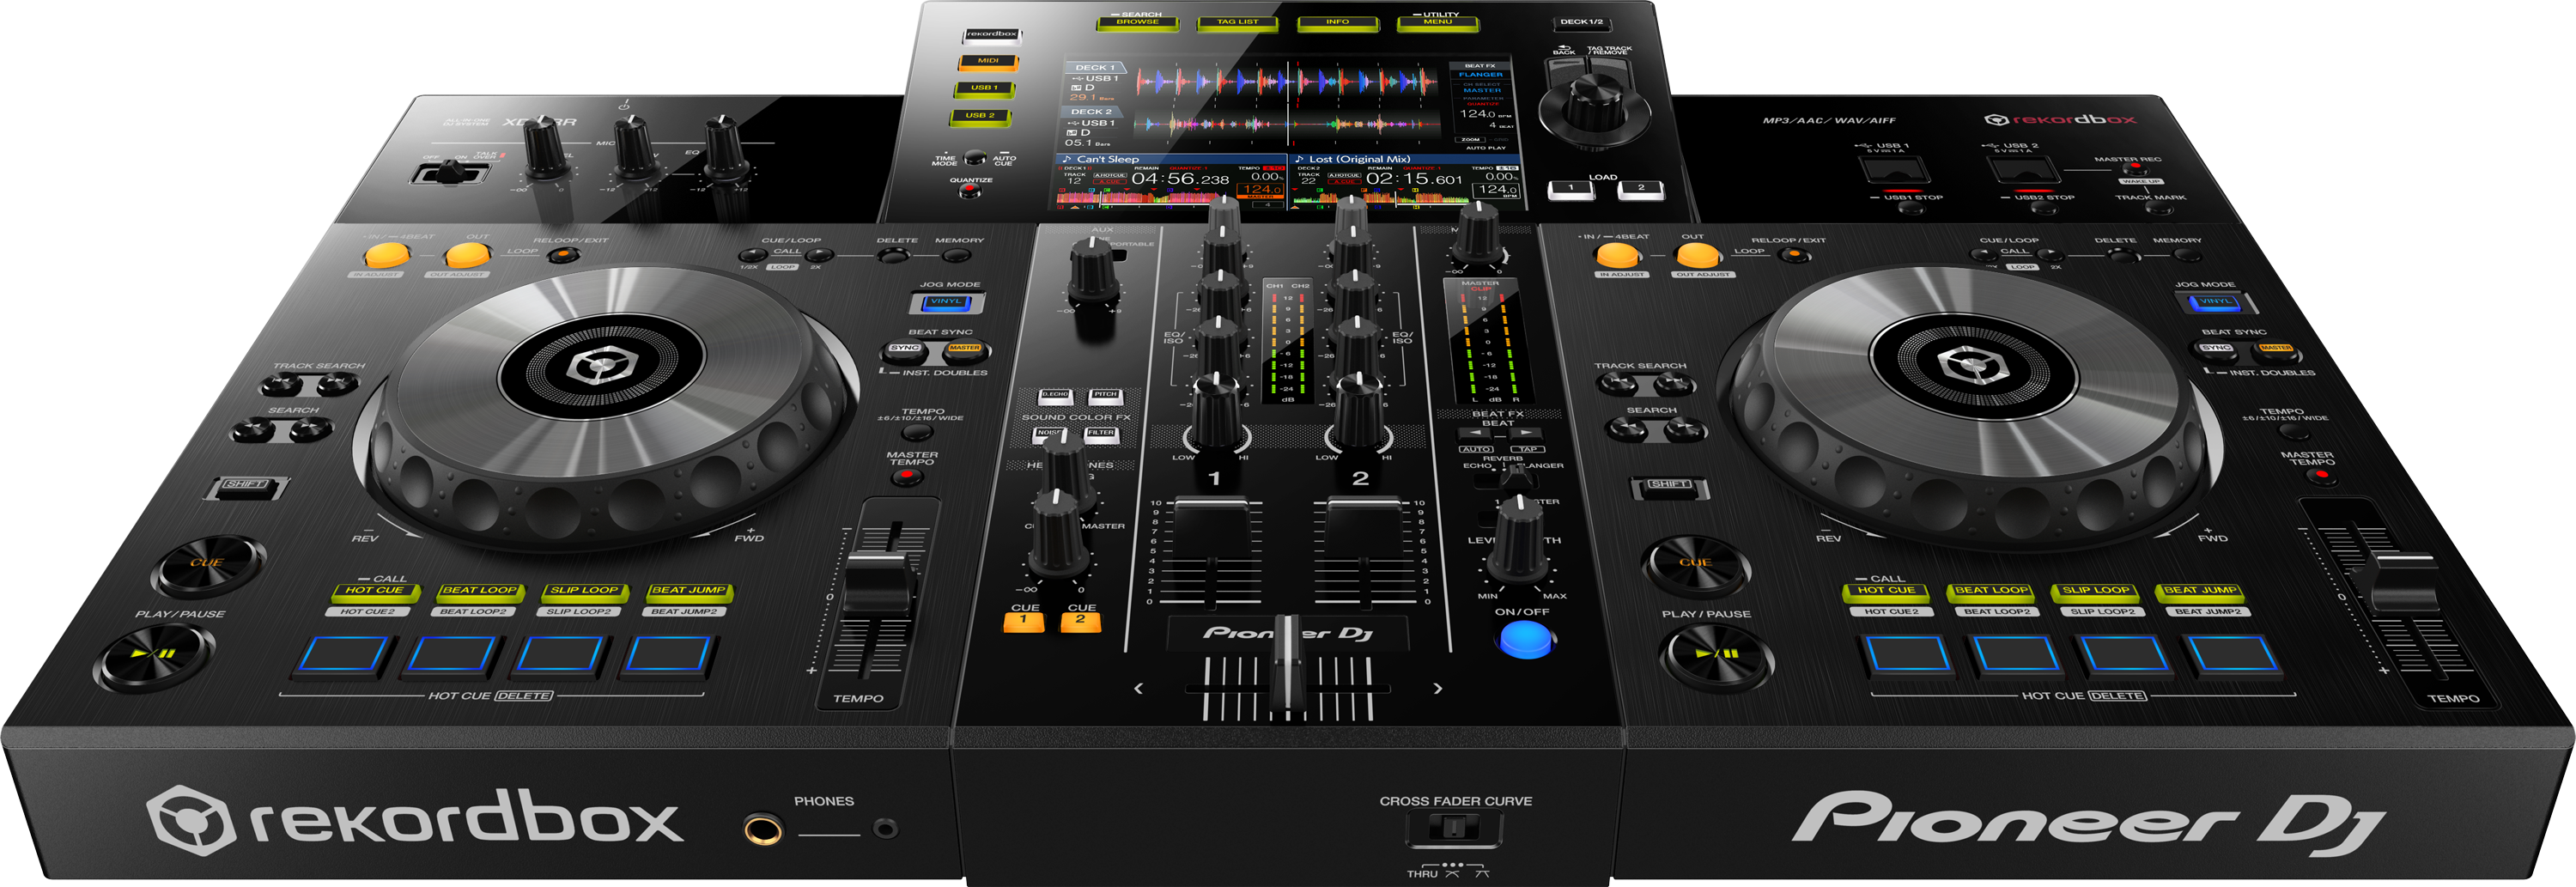Screen dimensions: 2576x887
Task: Hit the left deck PLAY/PAUSE button
Action: coord(154,656)
